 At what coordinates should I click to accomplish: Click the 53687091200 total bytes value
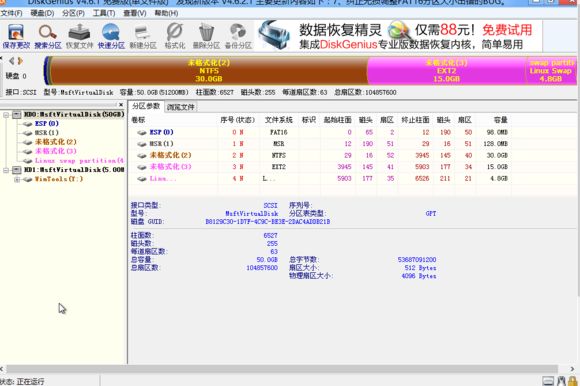tap(417, 260)
